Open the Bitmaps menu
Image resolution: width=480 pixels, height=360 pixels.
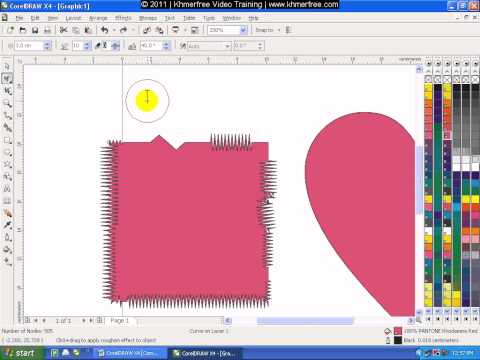coord(148,18)
